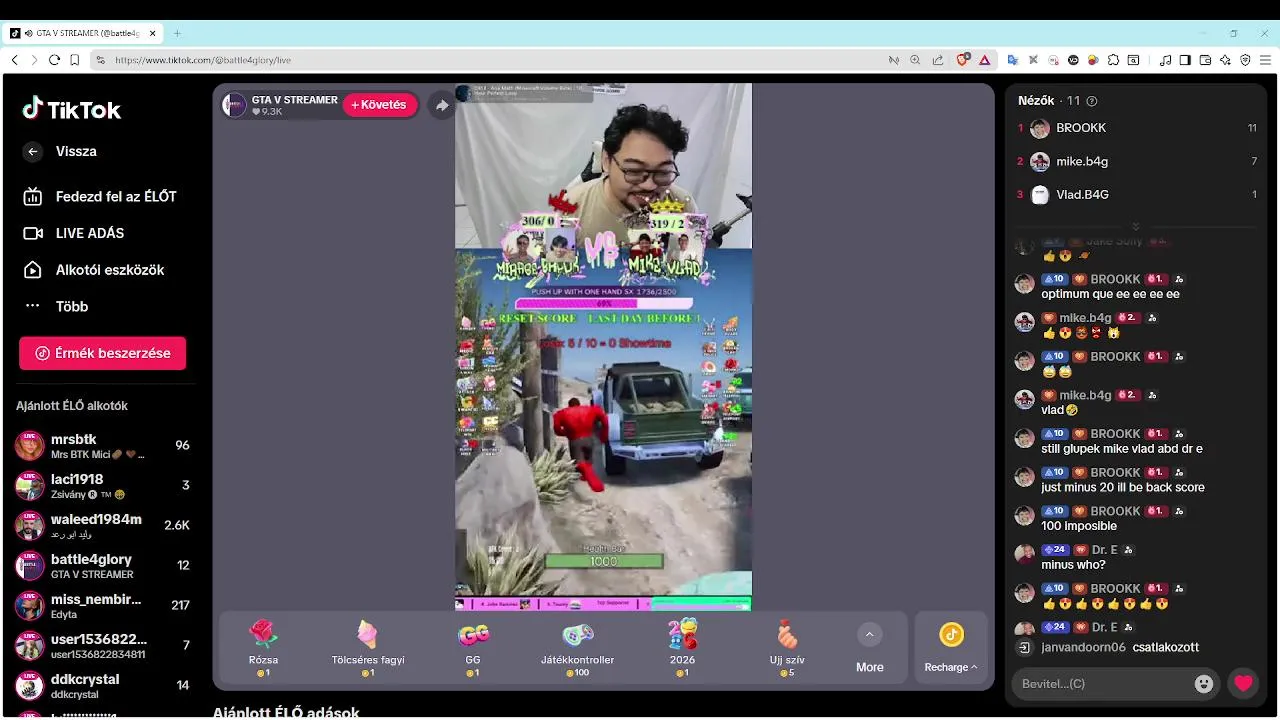
Task: Open Leo AI sparkle icon
Action: click(x=1225, y=60)
